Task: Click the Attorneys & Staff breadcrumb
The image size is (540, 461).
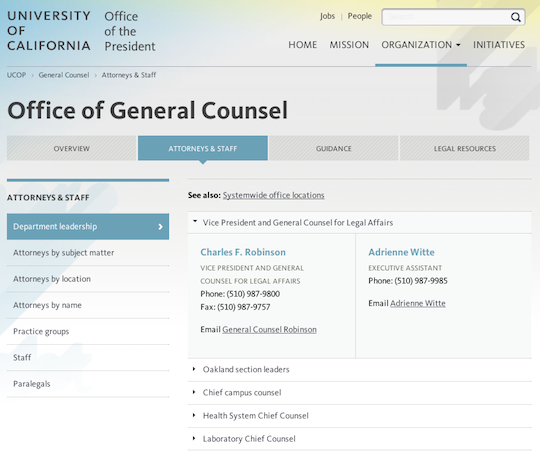Action: pyautogui.click(x=129, y=75)
